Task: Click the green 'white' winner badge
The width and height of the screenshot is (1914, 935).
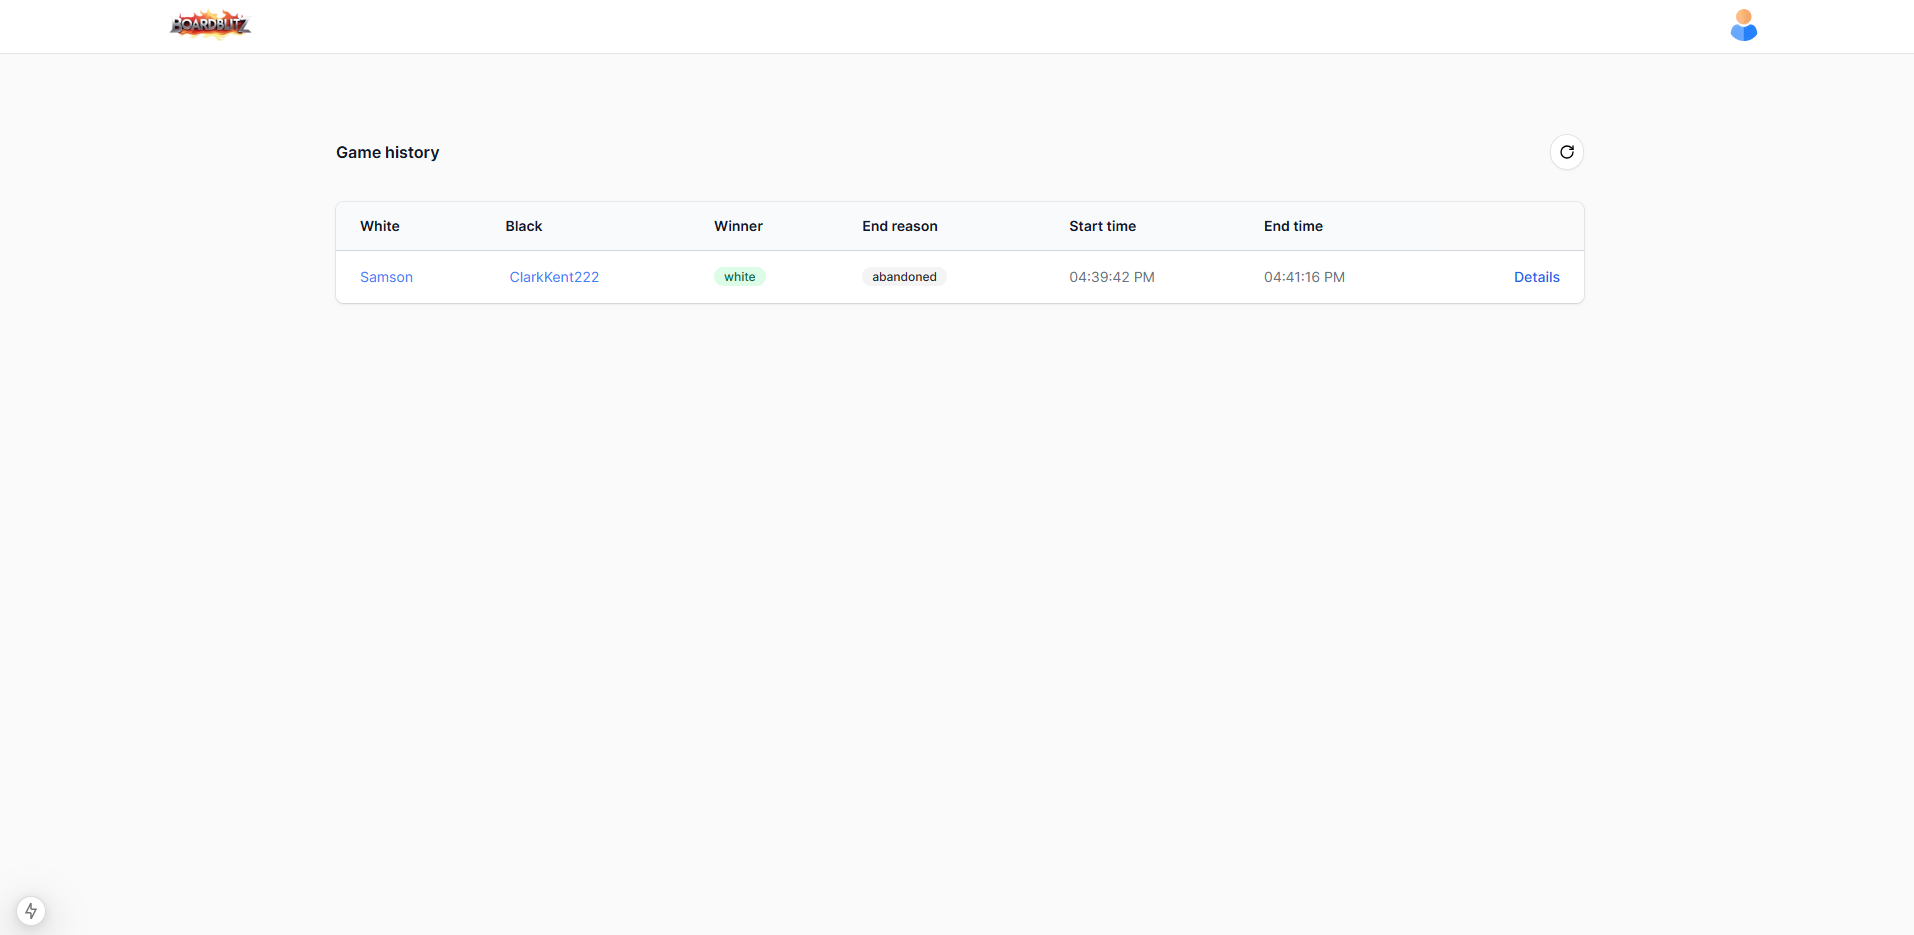Action: point(739,277)
